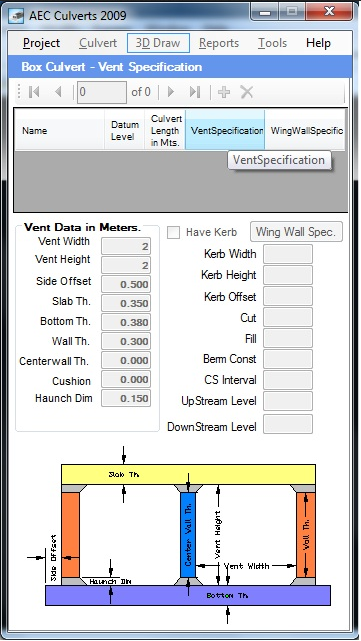Minimize the AEC Culverts window
361x641 pixels.
click(x=265, y=12)
